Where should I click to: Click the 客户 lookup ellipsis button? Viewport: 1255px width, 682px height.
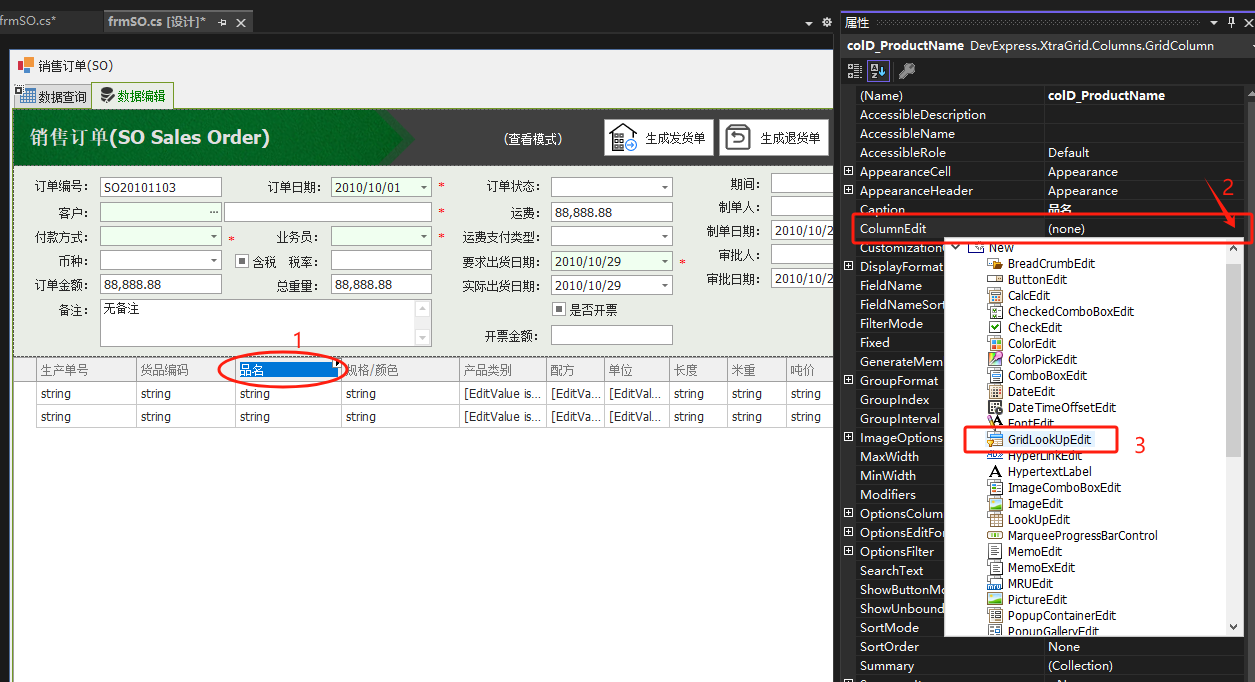pyautogui.click(x=214, y=212)
